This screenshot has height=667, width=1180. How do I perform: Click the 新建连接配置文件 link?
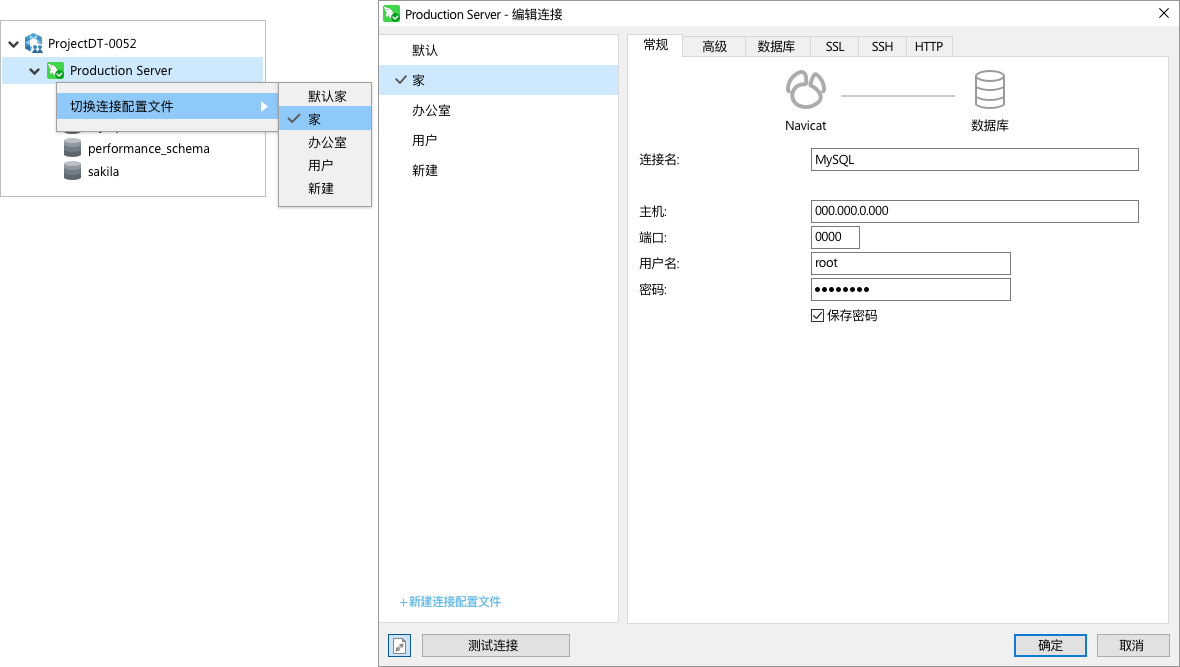tap(450, 602)
